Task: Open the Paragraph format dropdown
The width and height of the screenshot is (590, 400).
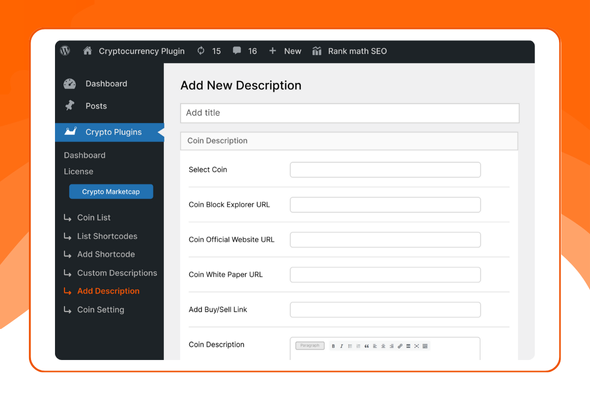Action: [x=310, y=346]
